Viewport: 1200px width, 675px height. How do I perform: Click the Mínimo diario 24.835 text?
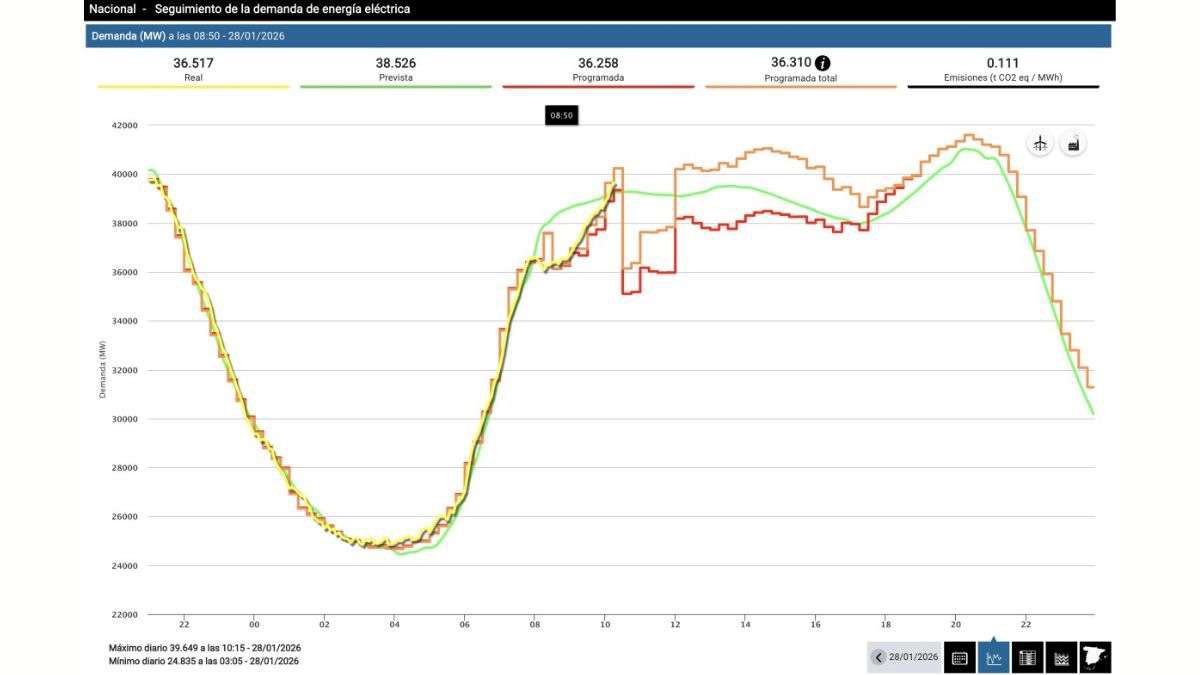[205, 661]
